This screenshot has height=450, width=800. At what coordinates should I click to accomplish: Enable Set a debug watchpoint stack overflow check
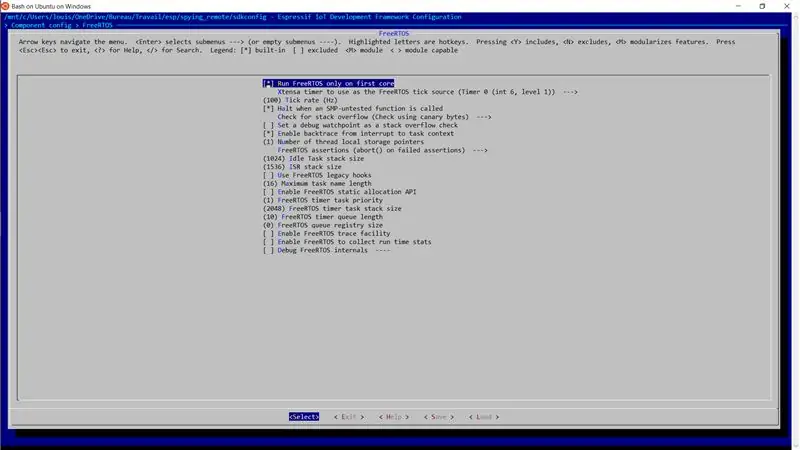[x=360, y=125]
